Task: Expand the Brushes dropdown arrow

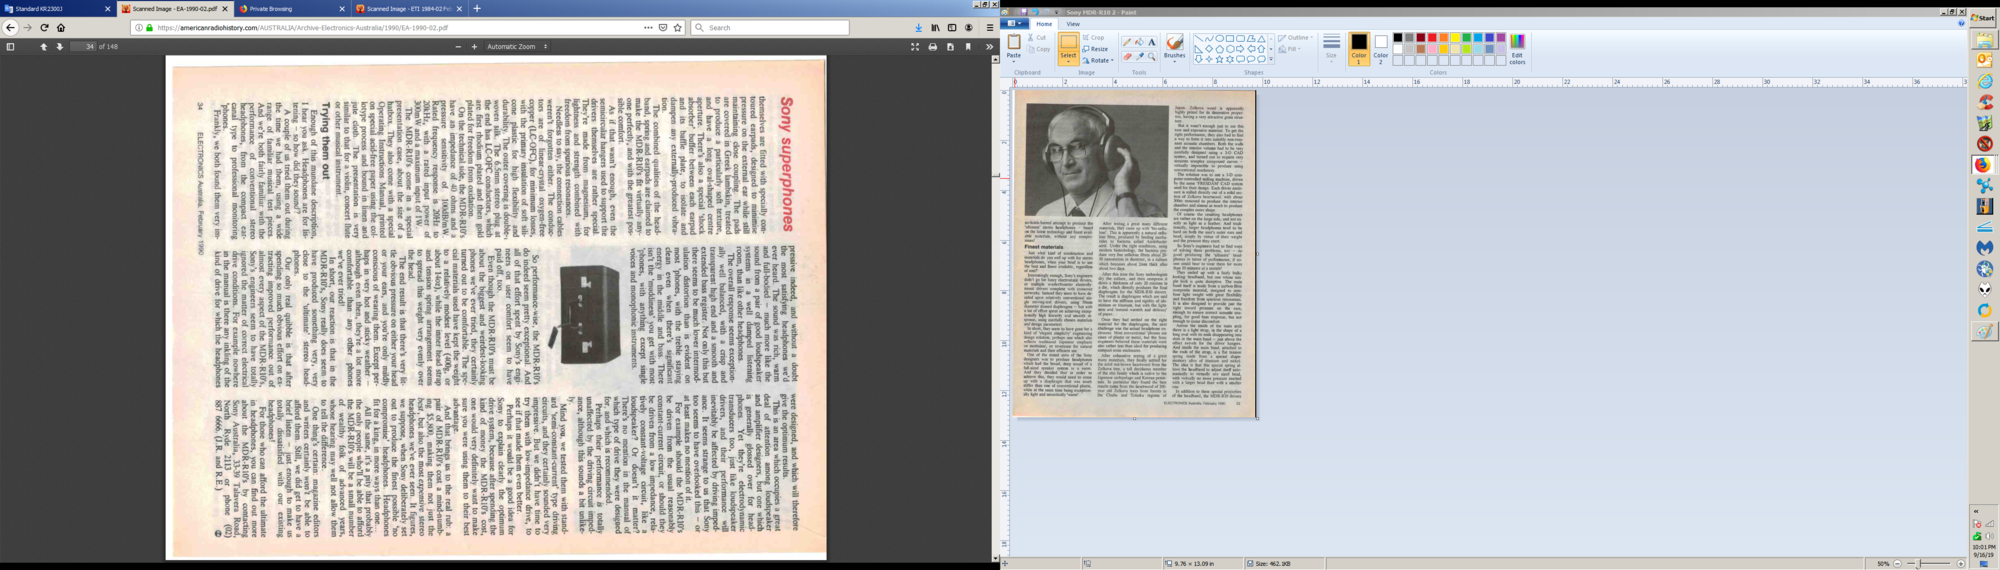Action: (1174, 60)
